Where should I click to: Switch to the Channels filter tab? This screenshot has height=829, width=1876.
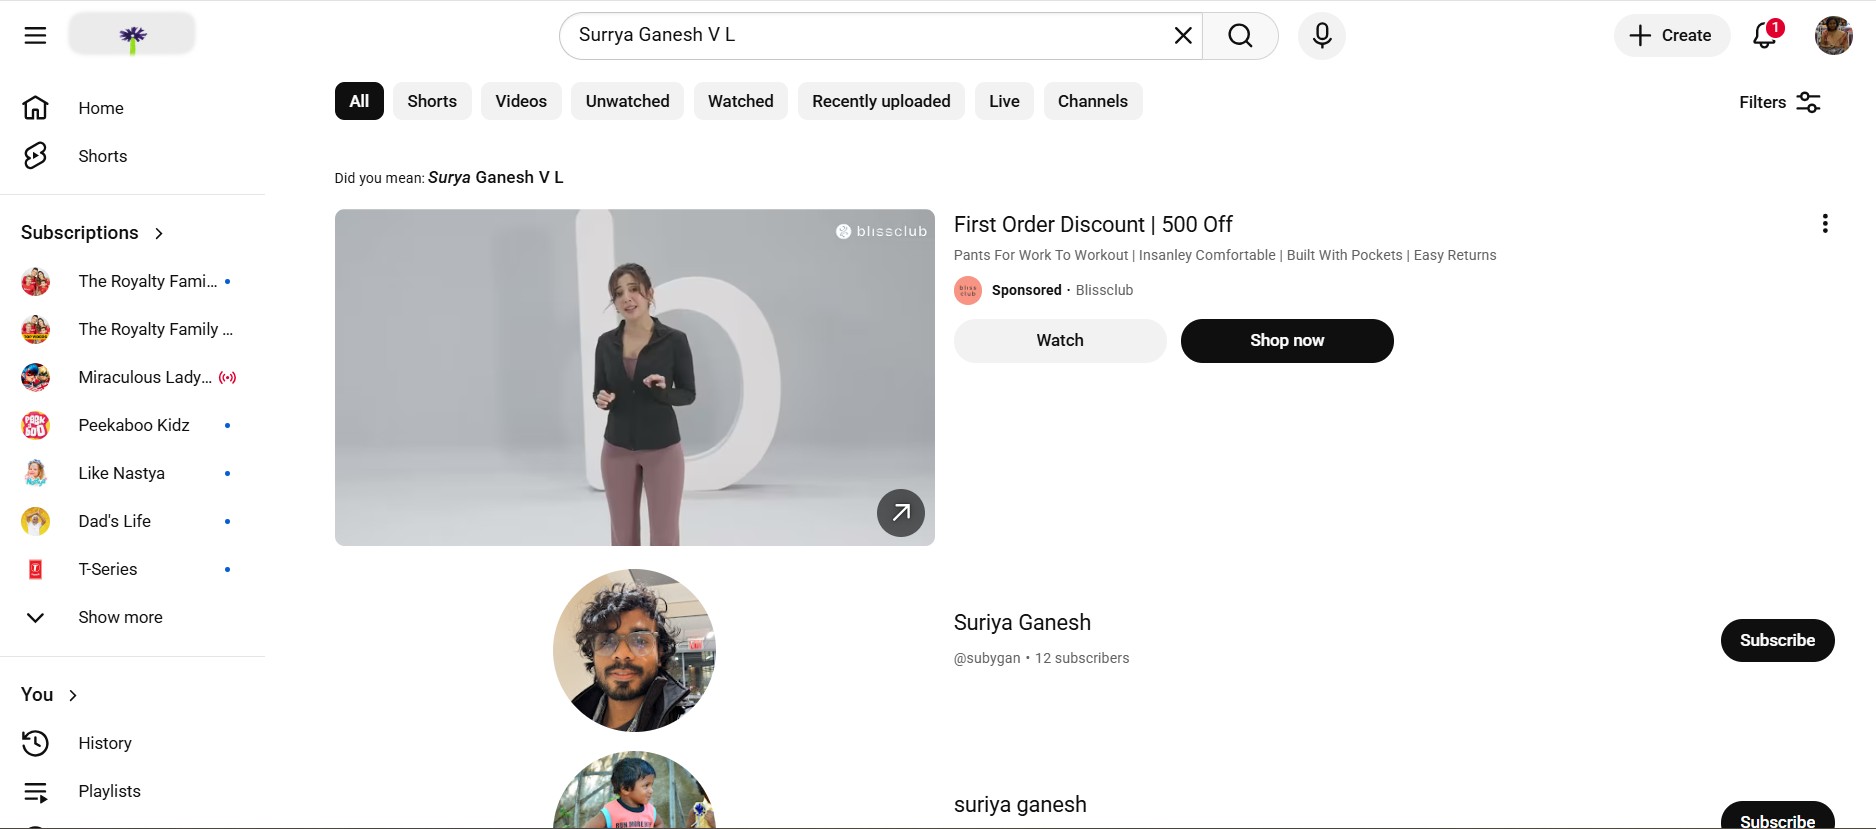click(1093, 101)
